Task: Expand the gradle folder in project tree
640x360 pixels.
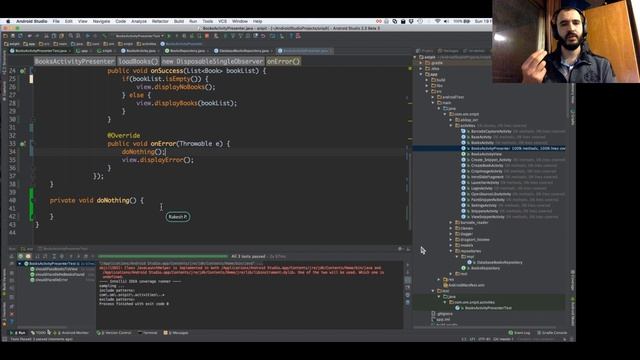Action: point(421,63)
